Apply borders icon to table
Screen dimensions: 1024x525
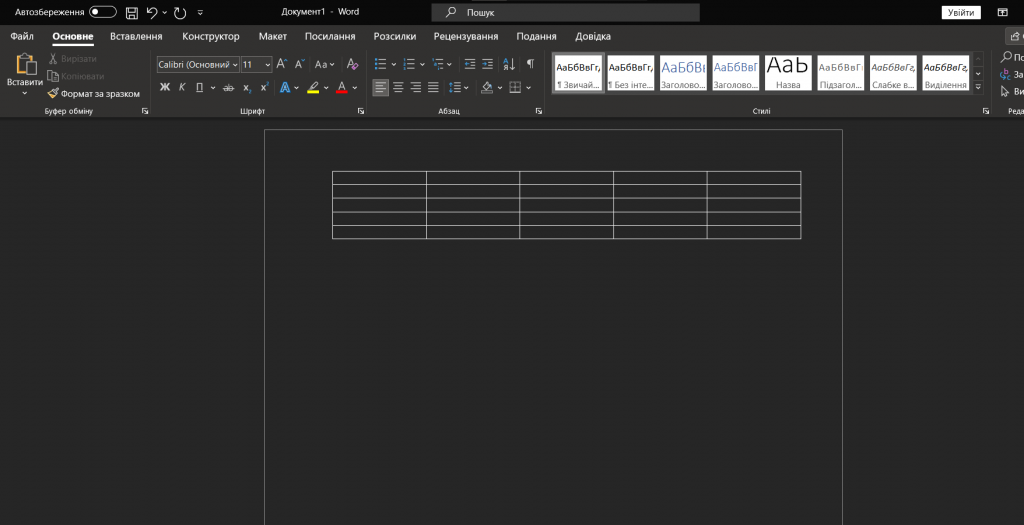515,88
